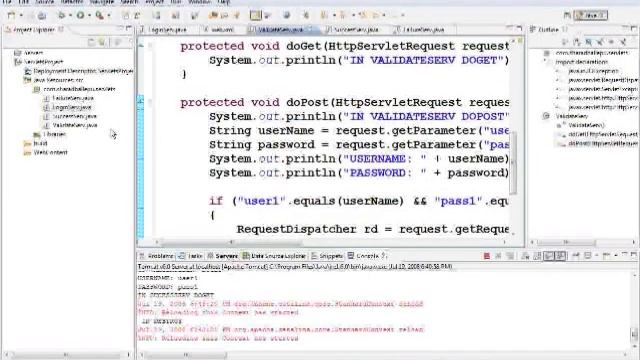Select Deployment Descriptor tree item

tap(78, 71)
